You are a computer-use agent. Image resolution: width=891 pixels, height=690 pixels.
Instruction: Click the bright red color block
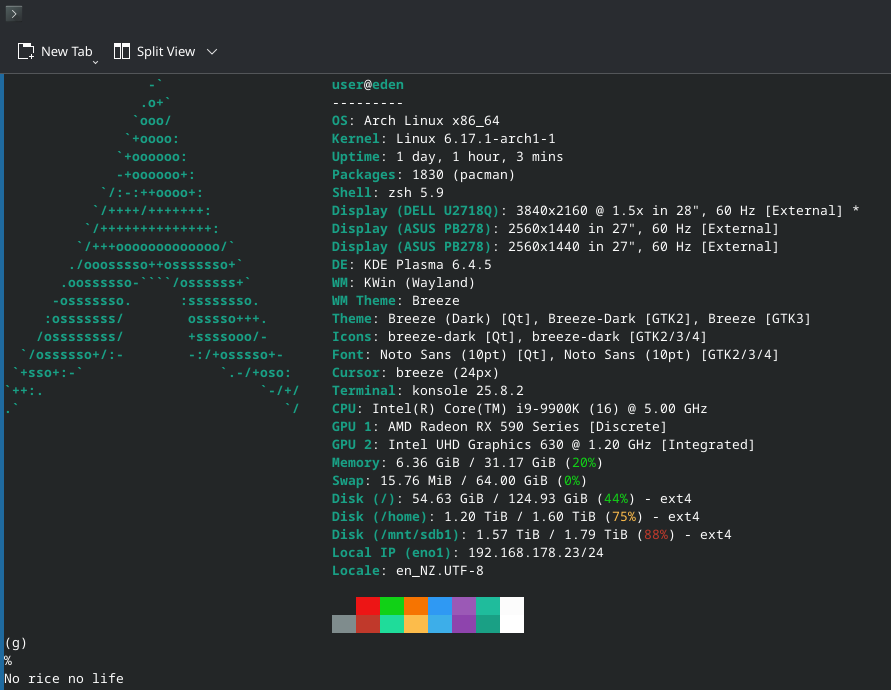(x=368, y=606)
